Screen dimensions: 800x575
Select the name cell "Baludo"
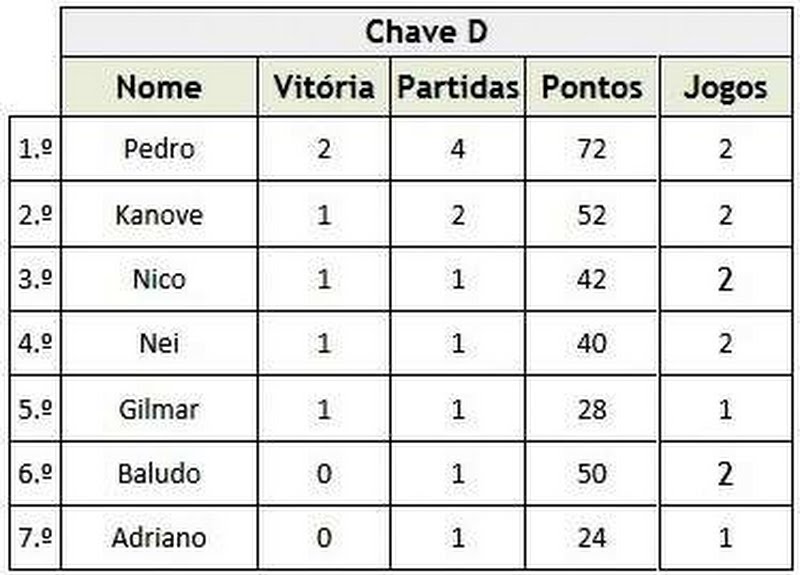pos(159,473)
